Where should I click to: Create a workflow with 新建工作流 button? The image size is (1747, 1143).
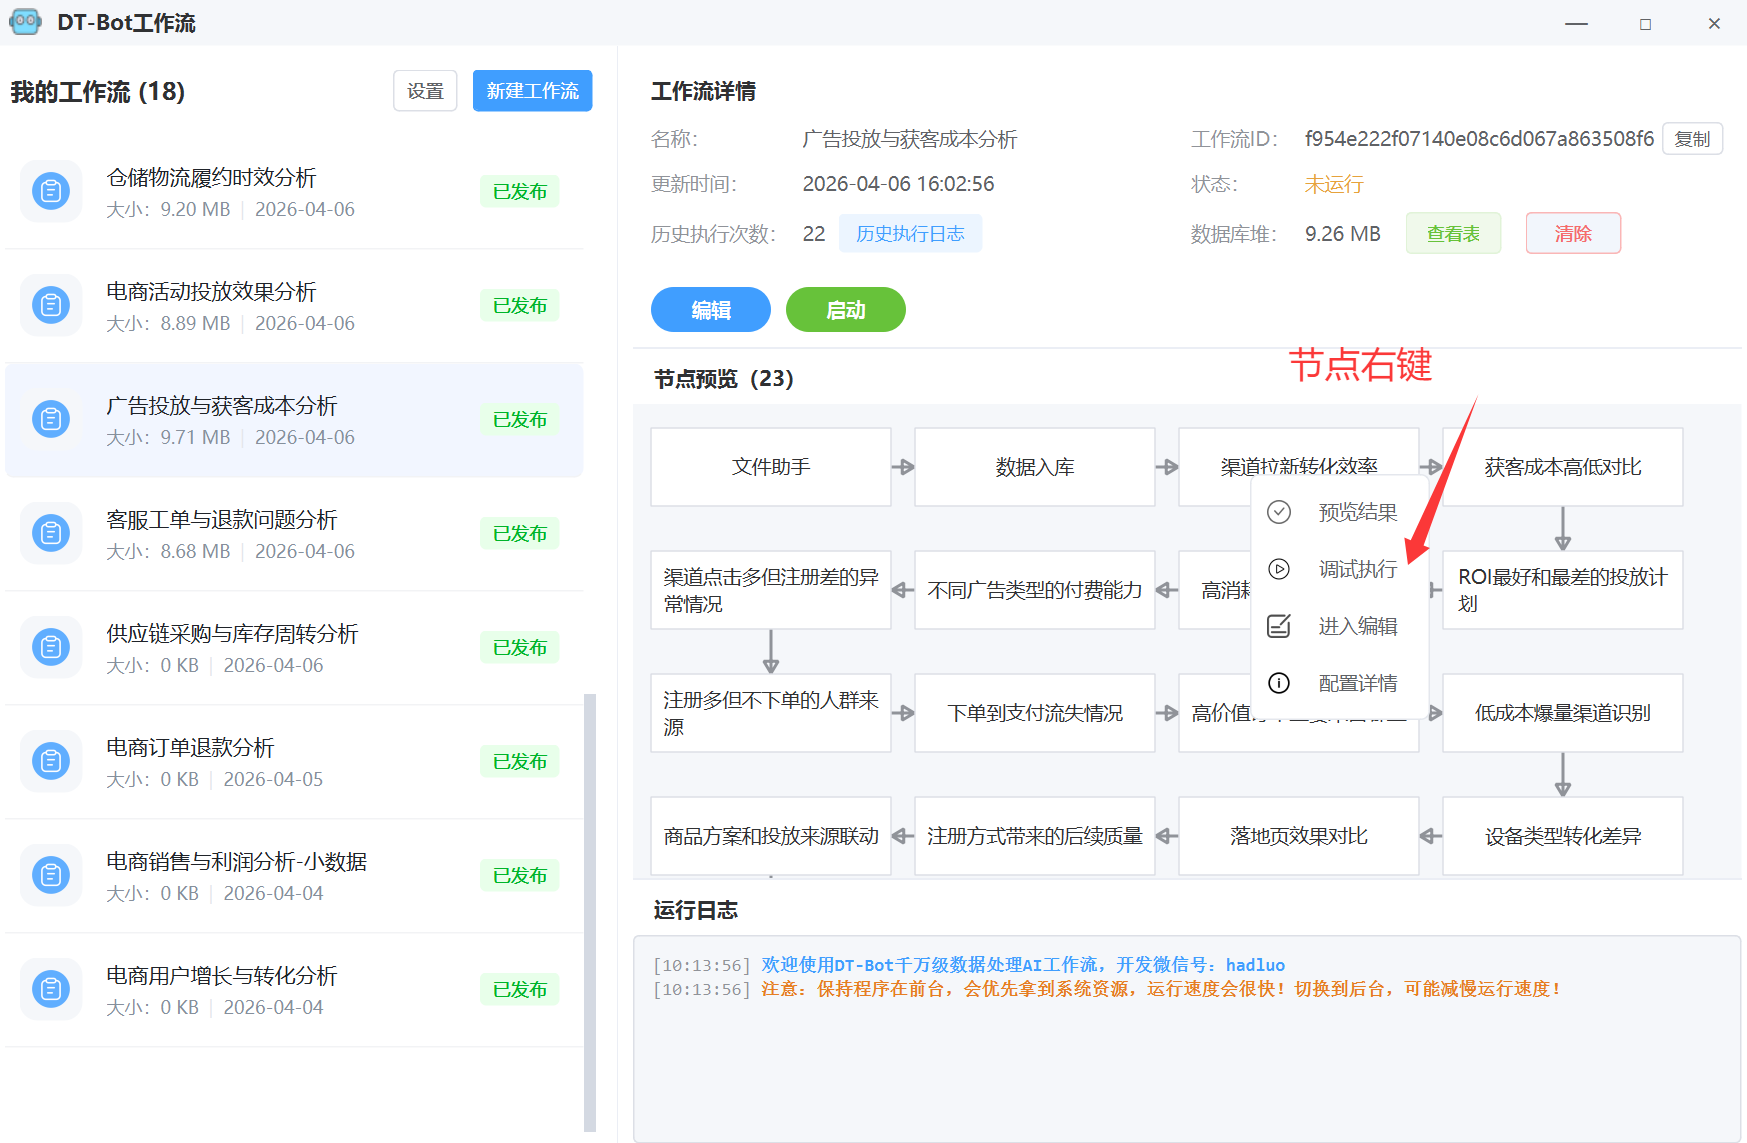coord(532,91)
